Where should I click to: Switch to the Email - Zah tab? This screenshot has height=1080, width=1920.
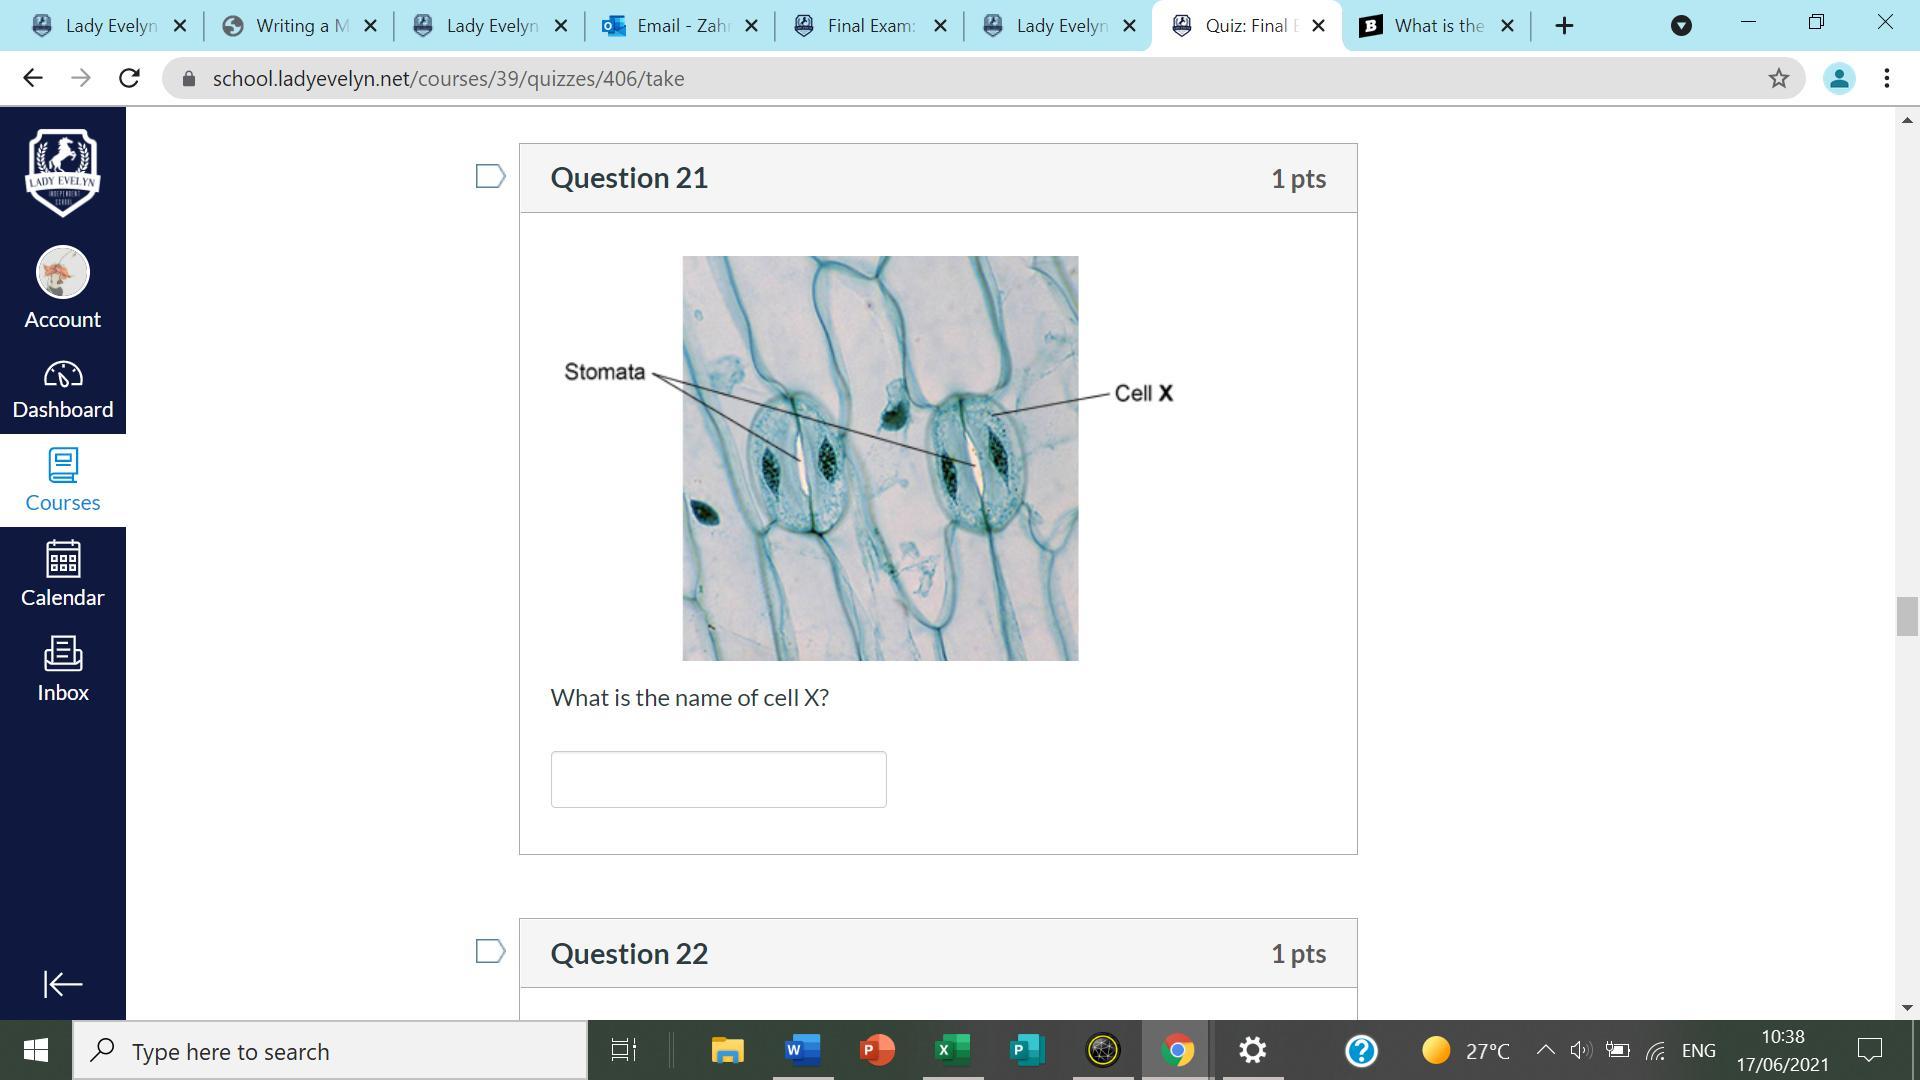coord(680,26)
